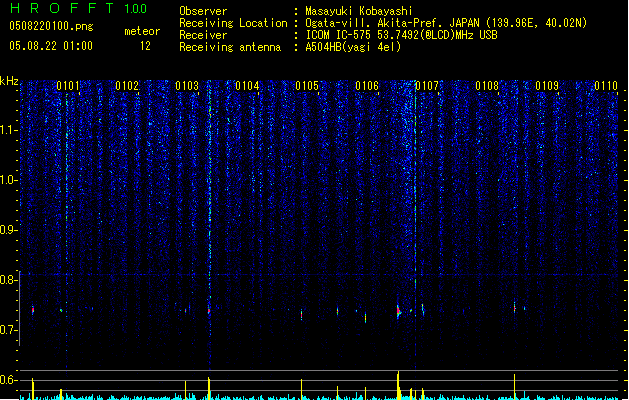Click time marker 0102
Image resolution: width=629 pixels, height=400 pixels.
[x=127, y=86]
